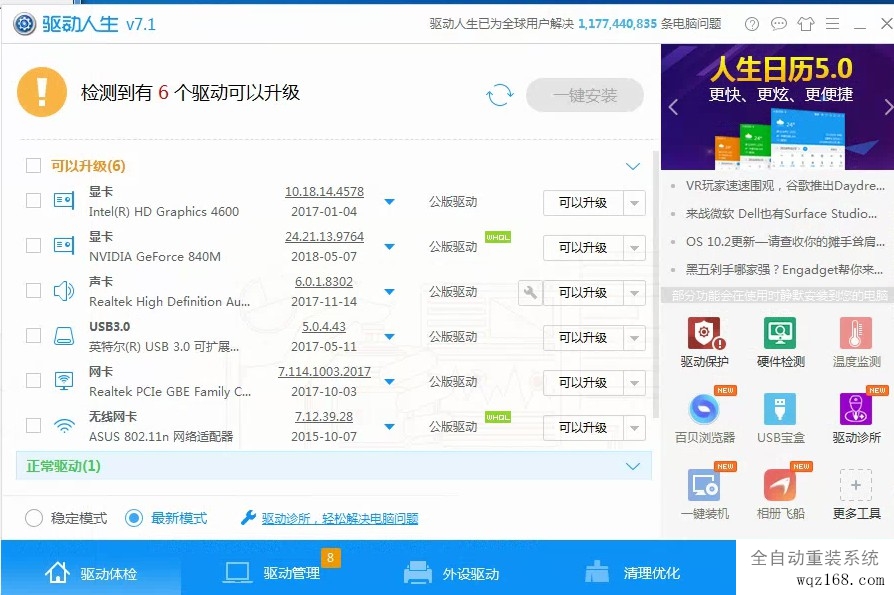Open the help question mark icon
The height and width of the screenshot is (595, 894).
[752, 24]
